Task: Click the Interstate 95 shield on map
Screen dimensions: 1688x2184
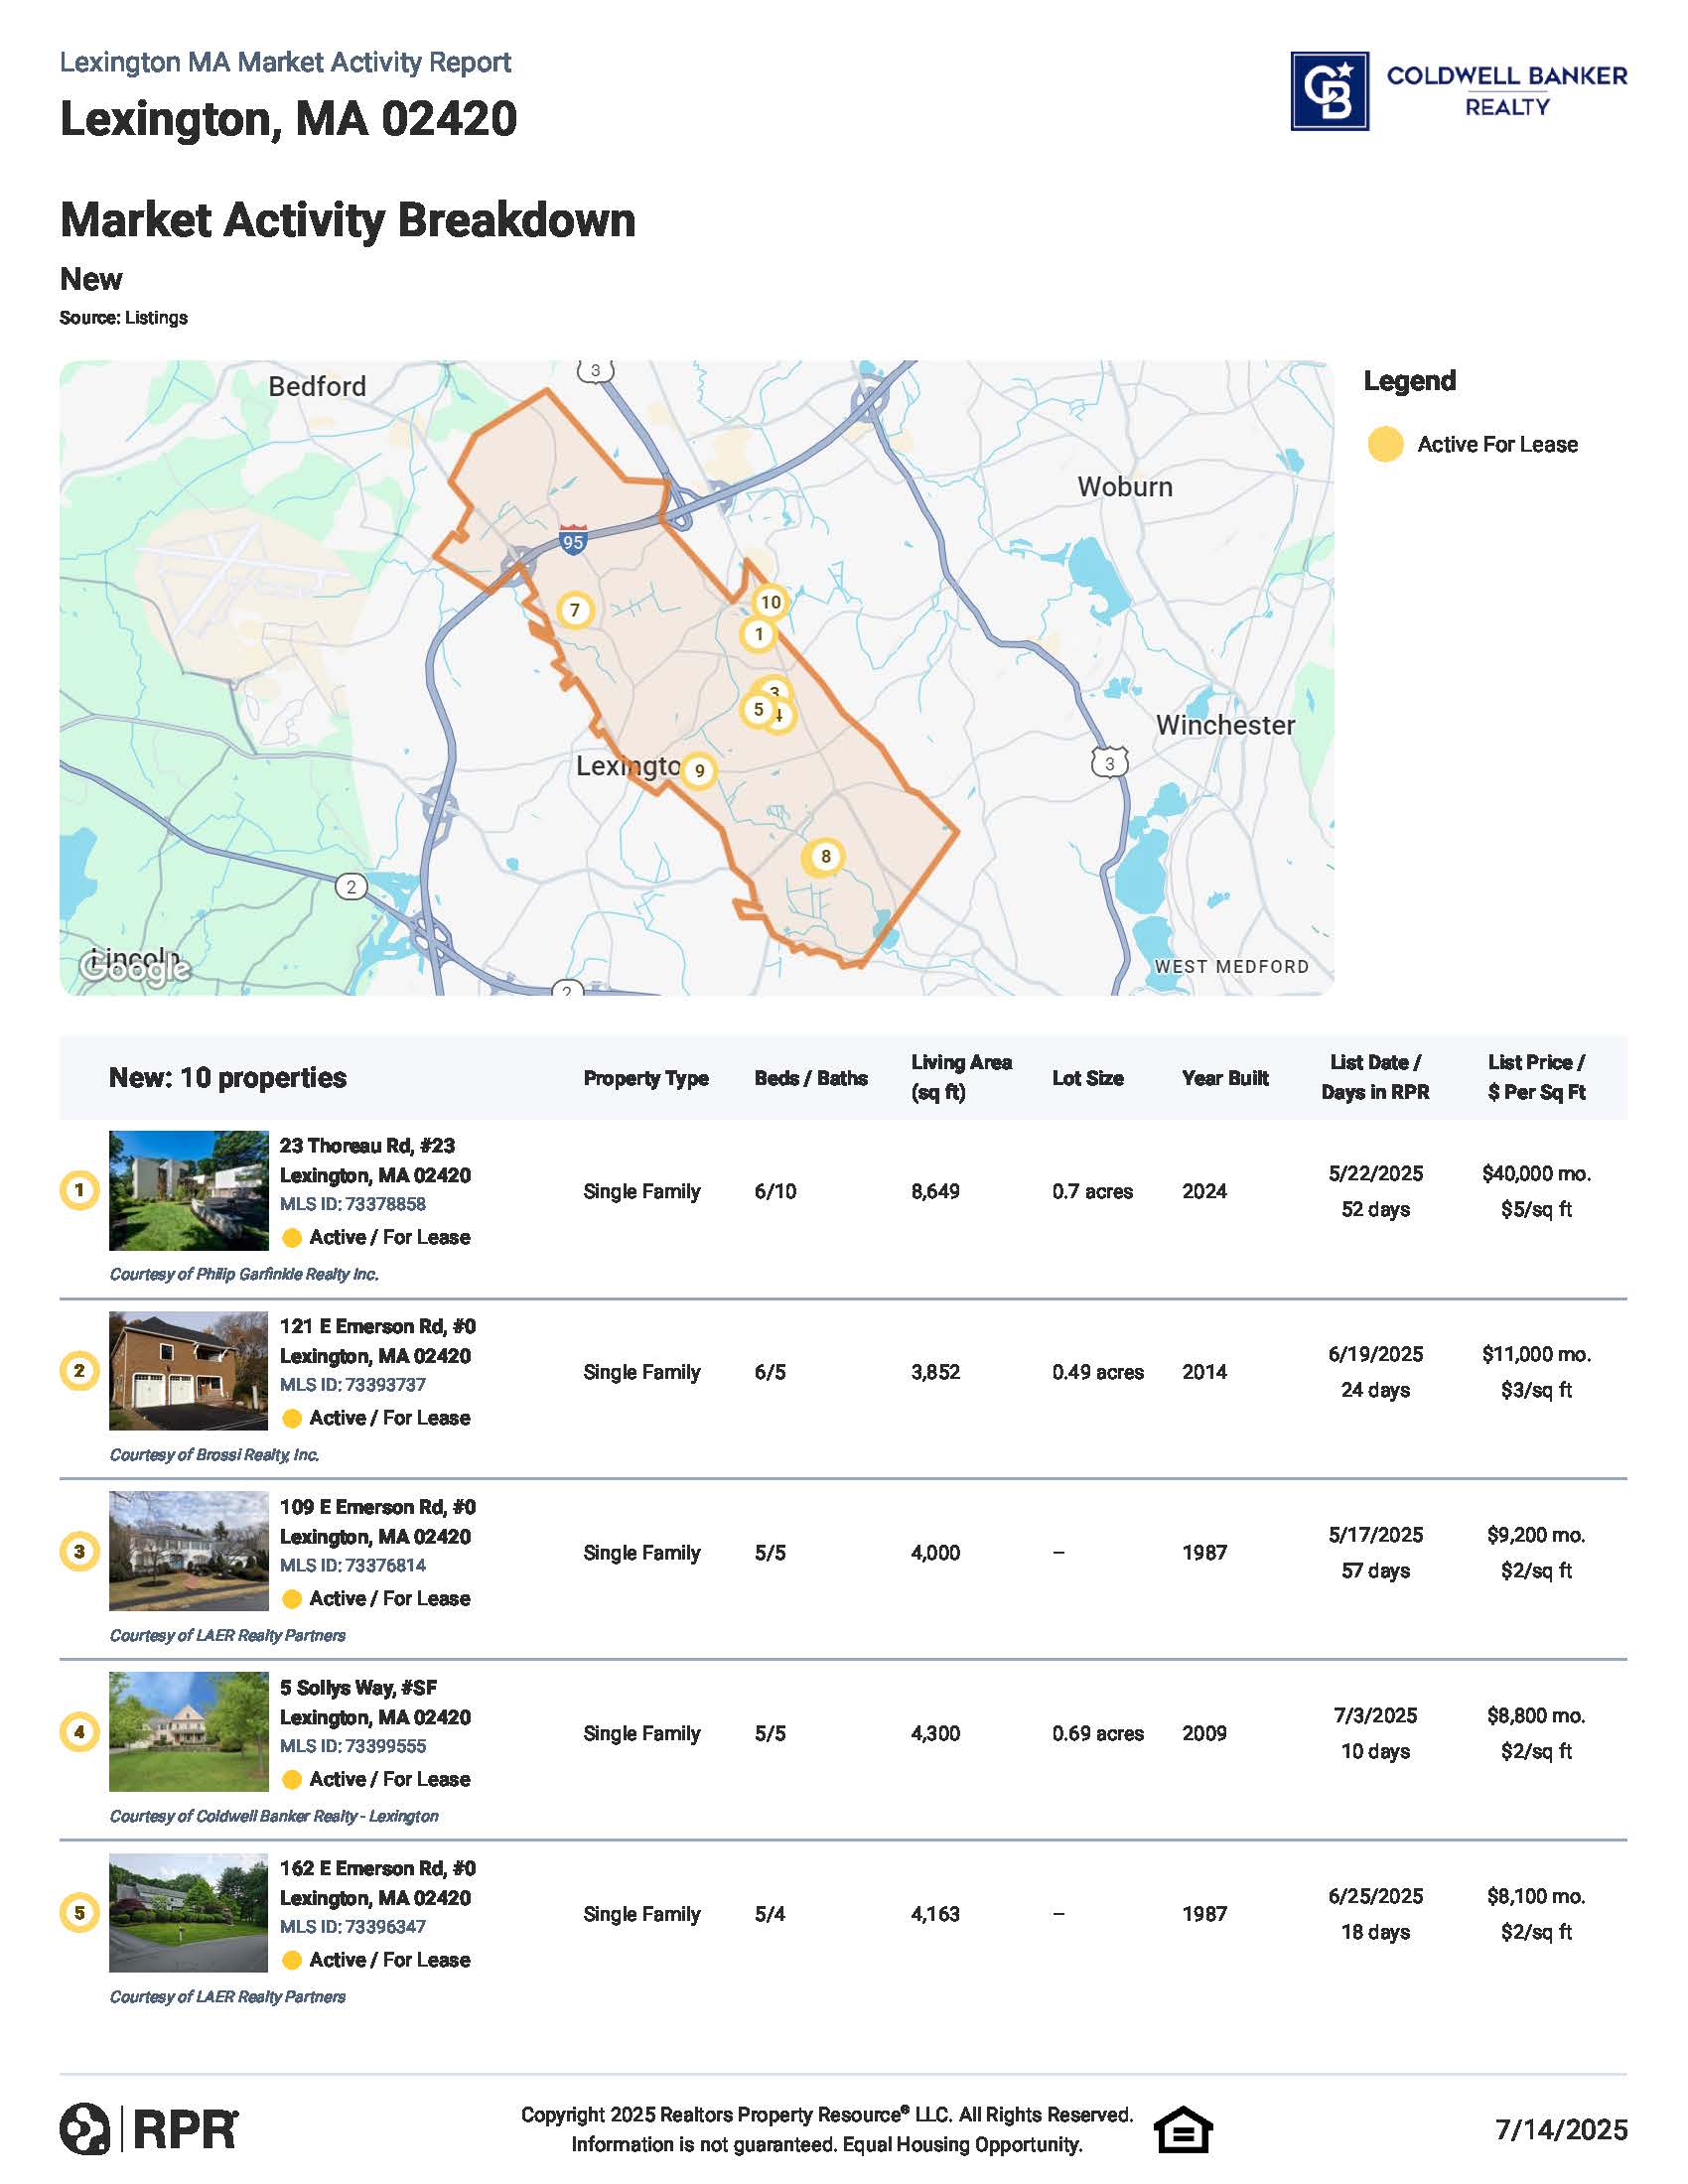Action: tap(572, 540)
